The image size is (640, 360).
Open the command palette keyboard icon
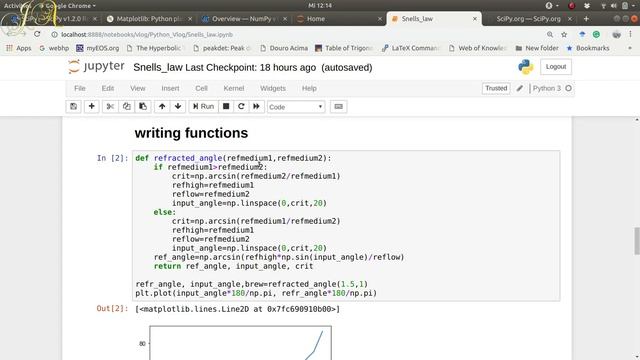click(338, 107)
